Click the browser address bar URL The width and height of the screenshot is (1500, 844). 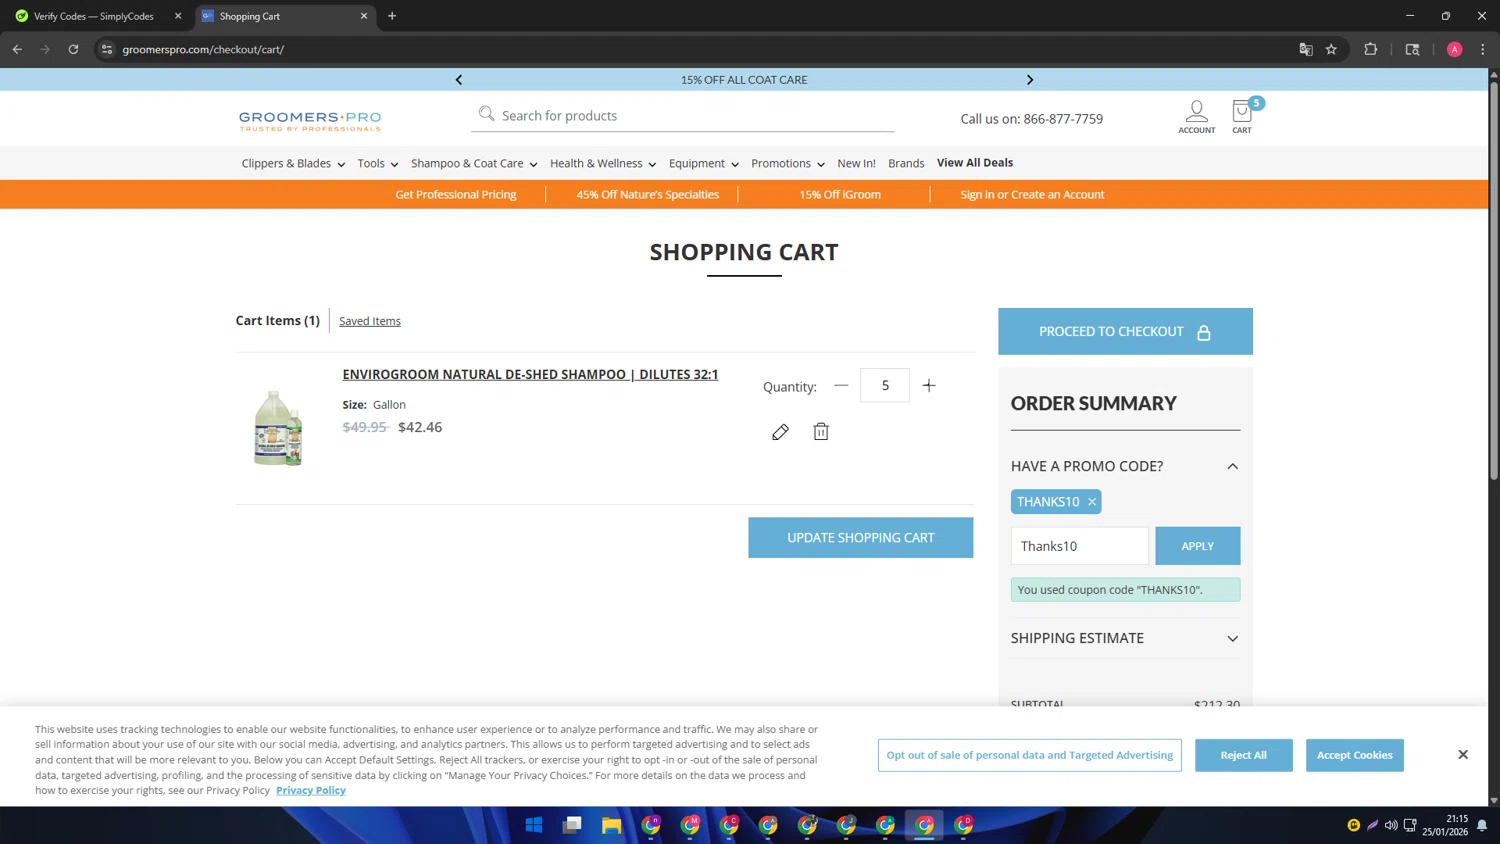coord(203,49)
